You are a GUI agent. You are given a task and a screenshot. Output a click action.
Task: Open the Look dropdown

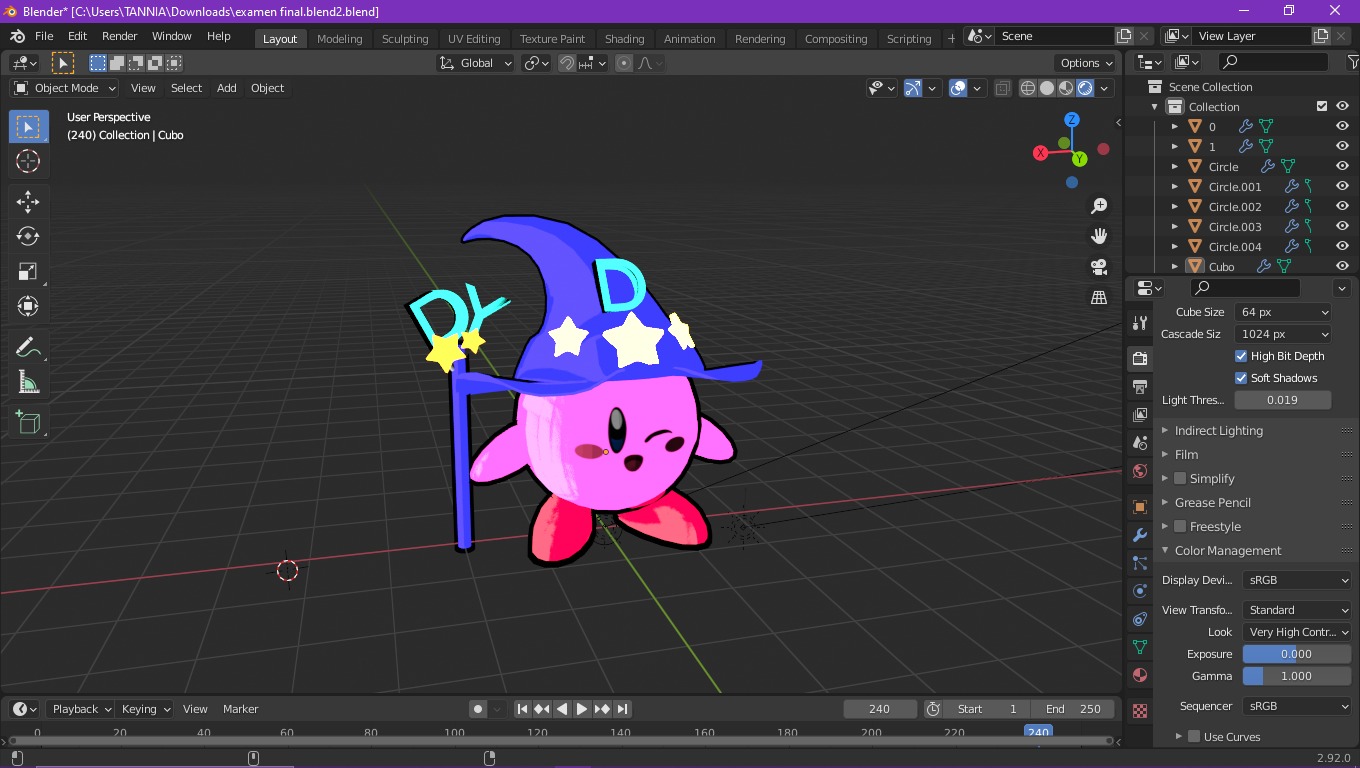(x=1297, y=632)
